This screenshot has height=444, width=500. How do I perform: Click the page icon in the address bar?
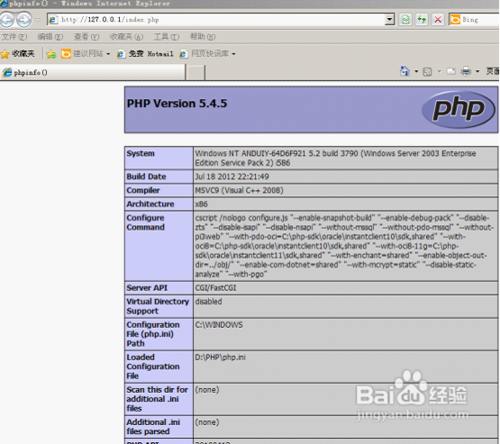53,20
